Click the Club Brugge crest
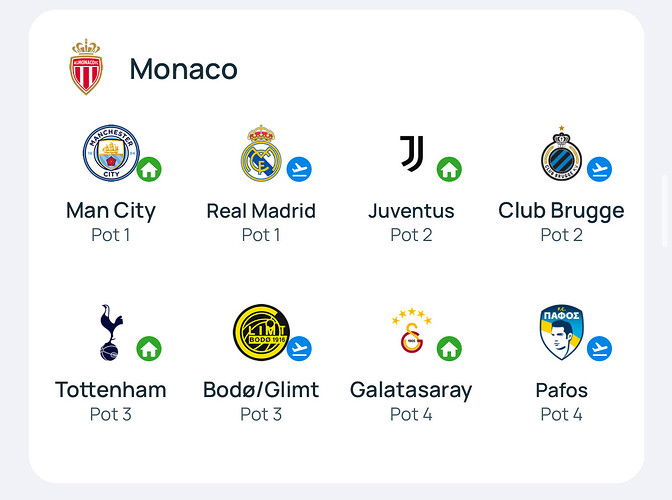672x500 pixels. click(x=561, y=153)
